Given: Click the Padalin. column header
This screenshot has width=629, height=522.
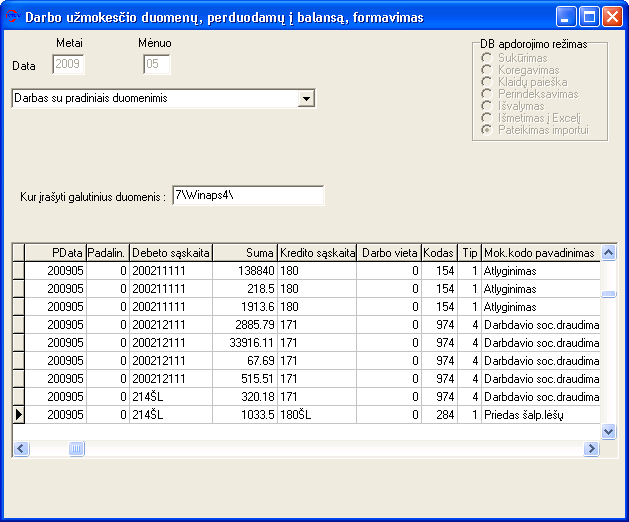Looking at the screenshot, I should [108, 253].
